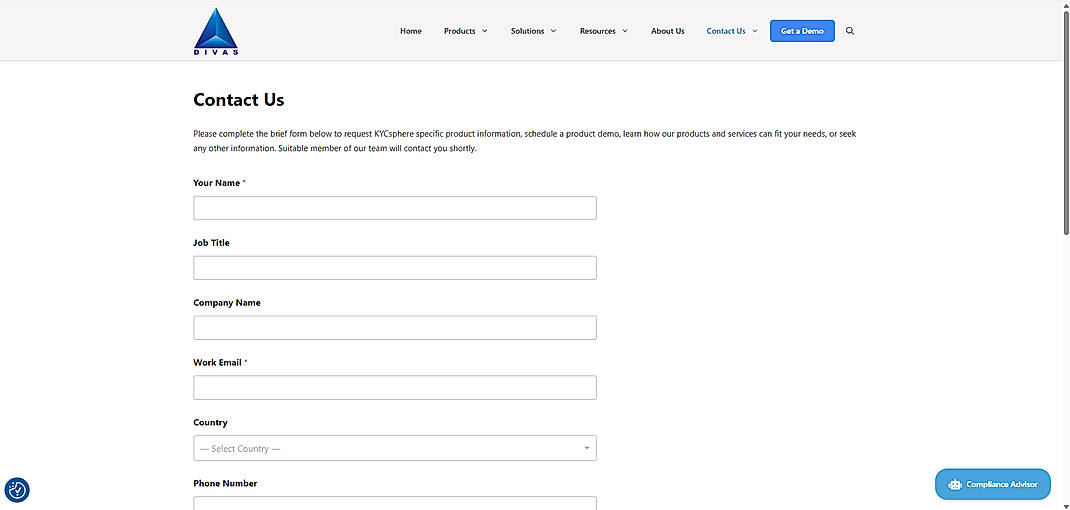The width and height of the screenshot is (1070, 510).
Task: Focus the Company Name input field
Action: click(395, 328)
